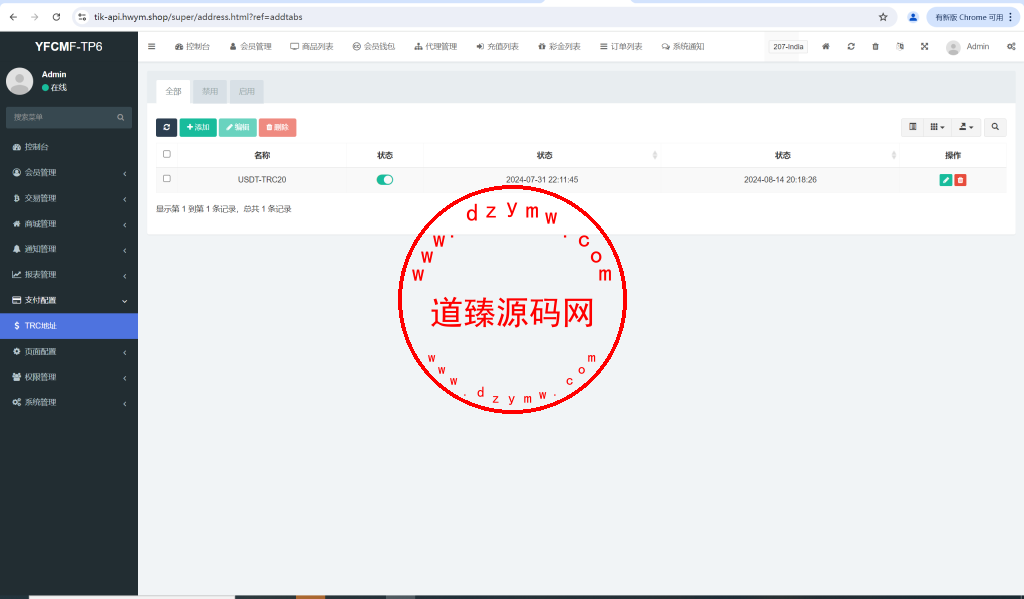Go to home via top bar house icon

pos(825,46)
